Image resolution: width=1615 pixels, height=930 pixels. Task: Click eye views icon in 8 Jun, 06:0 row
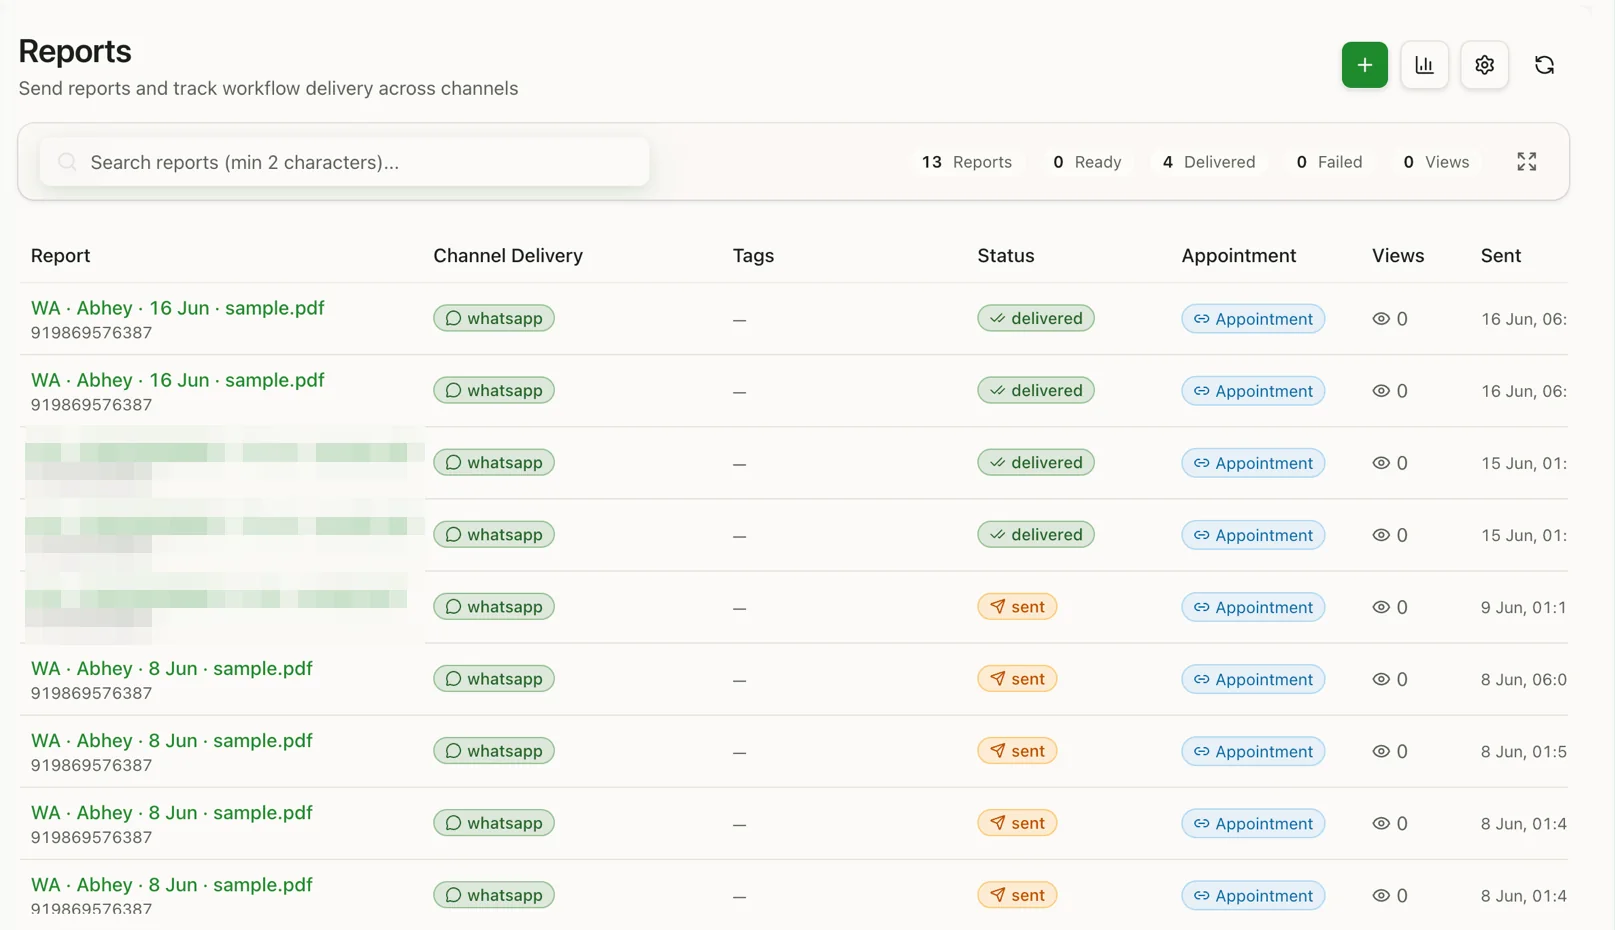click(1381, 679)
